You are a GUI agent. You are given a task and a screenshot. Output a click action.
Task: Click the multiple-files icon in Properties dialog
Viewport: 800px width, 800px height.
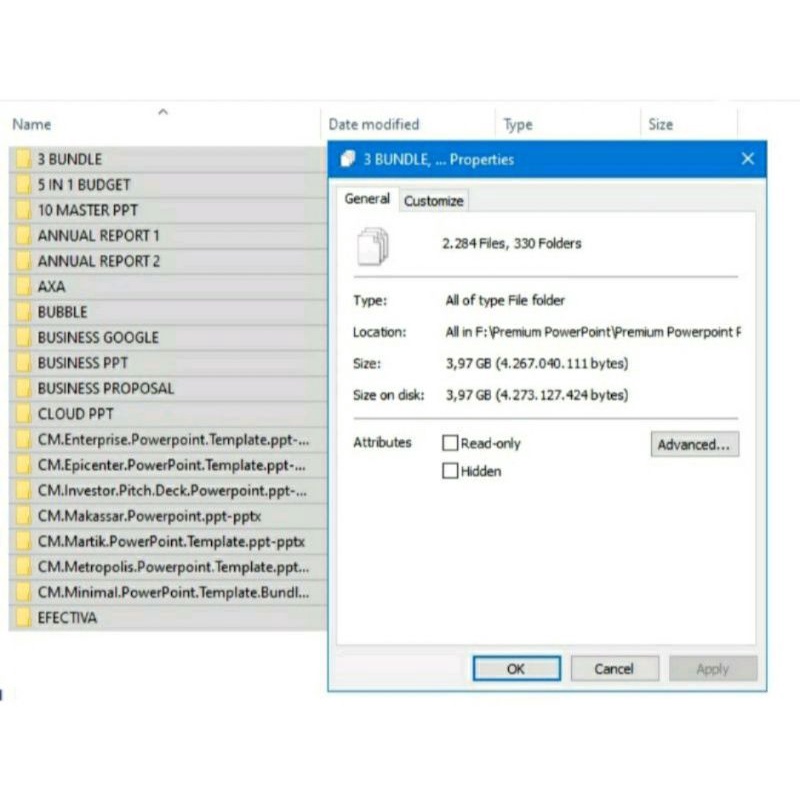[372, 246]
